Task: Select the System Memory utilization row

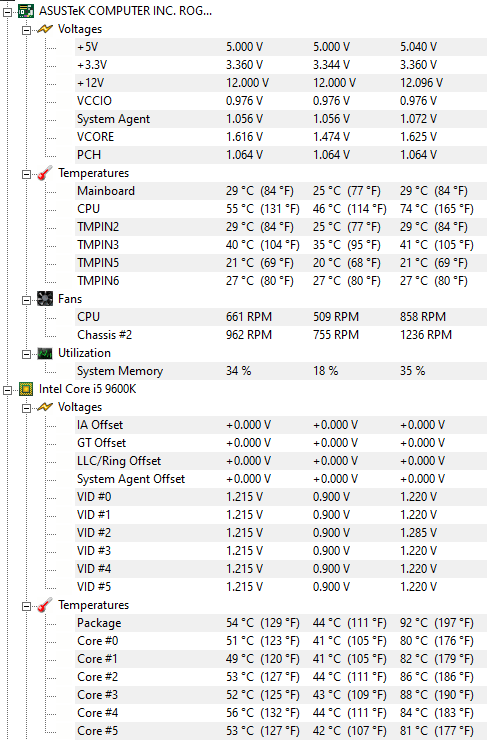Action: point(281,371)
